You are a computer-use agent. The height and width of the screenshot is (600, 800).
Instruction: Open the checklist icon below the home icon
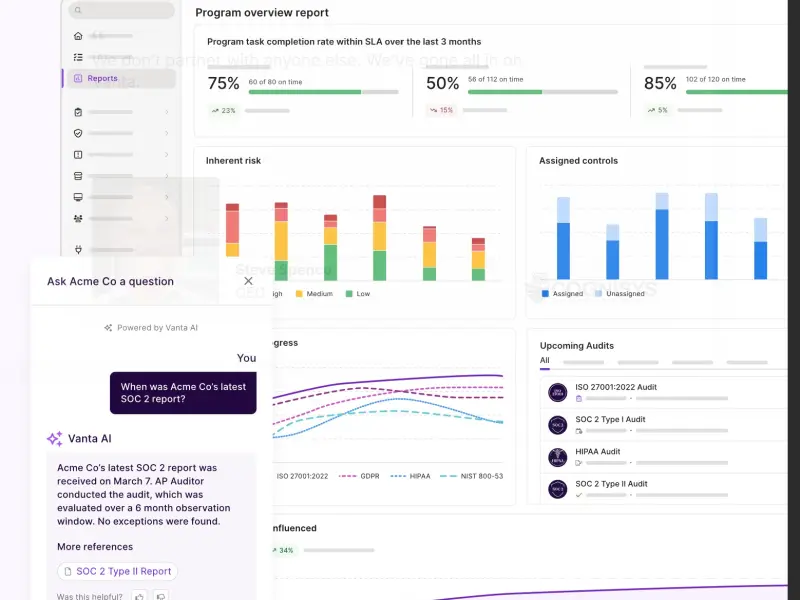pyautogui.click(x=78, y=58)
